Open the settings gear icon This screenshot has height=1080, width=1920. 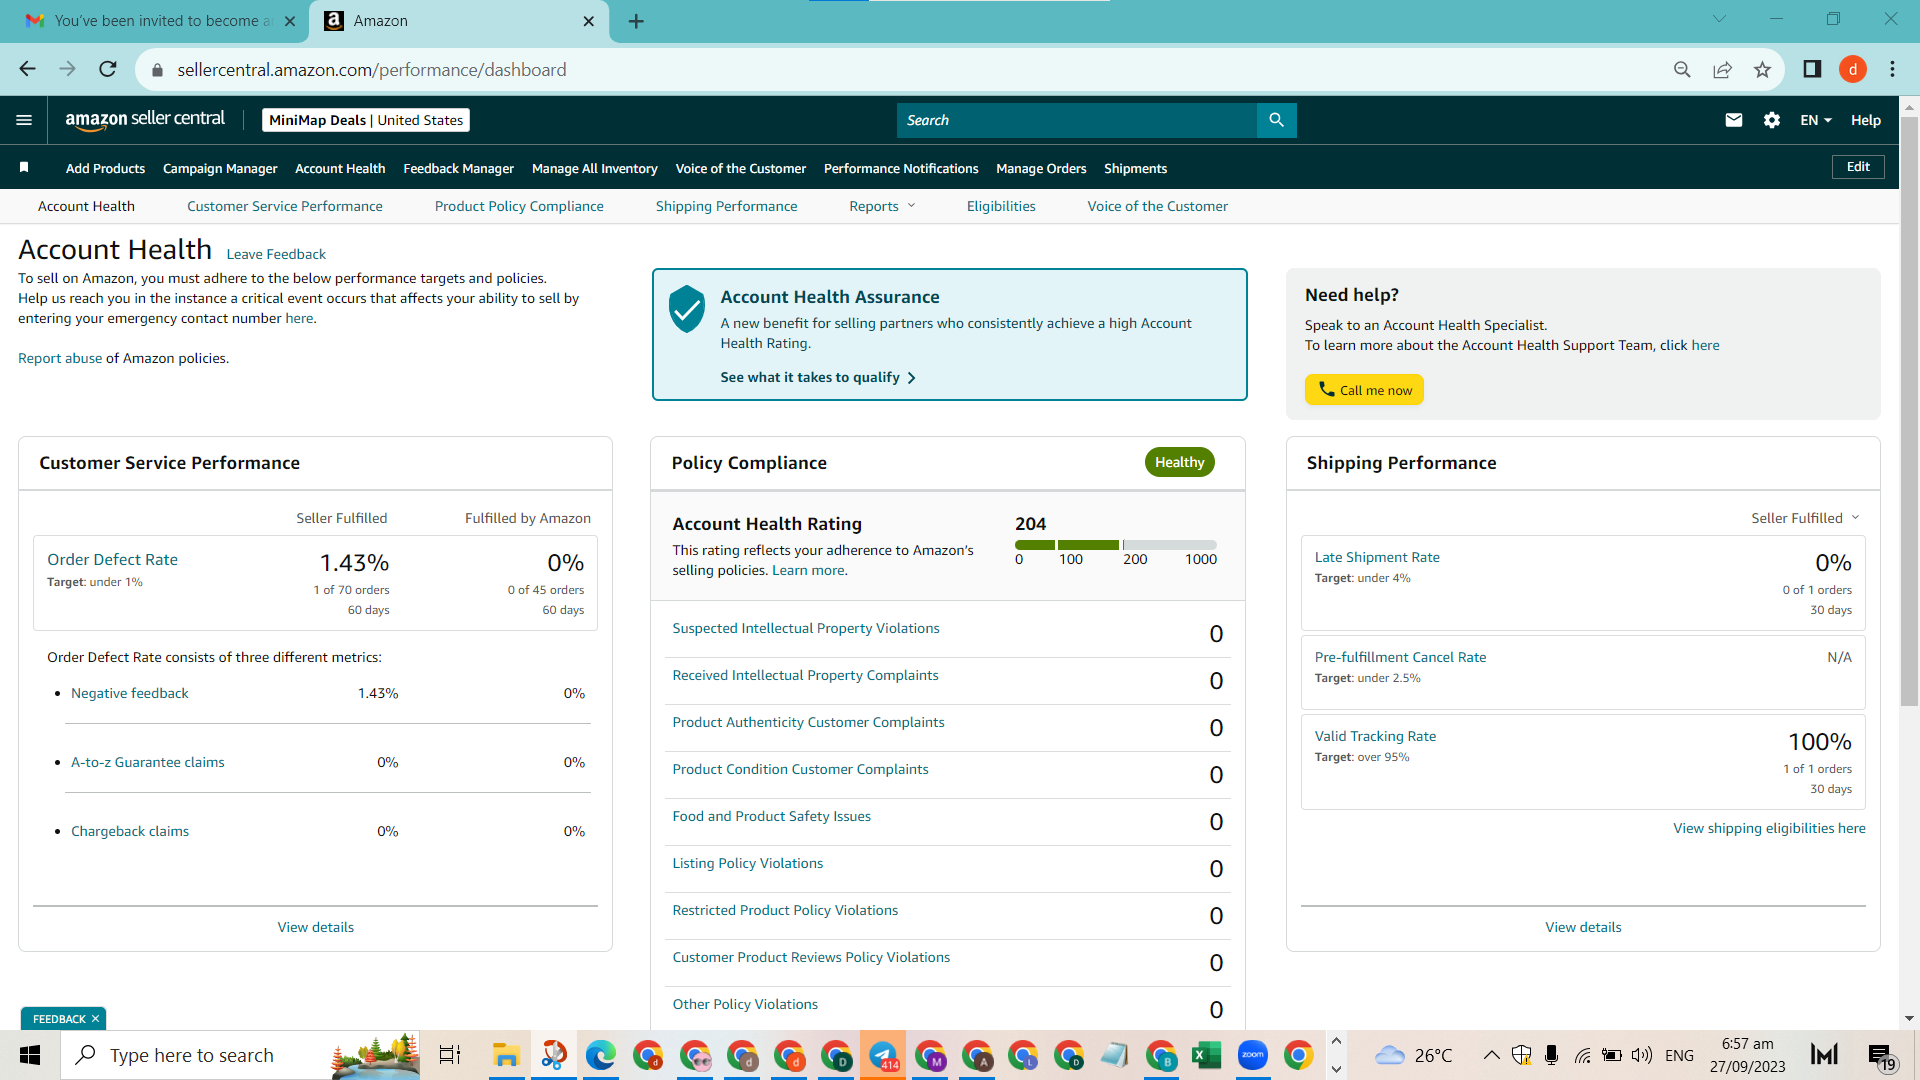pyautogui.click(x=1772, y=120)
